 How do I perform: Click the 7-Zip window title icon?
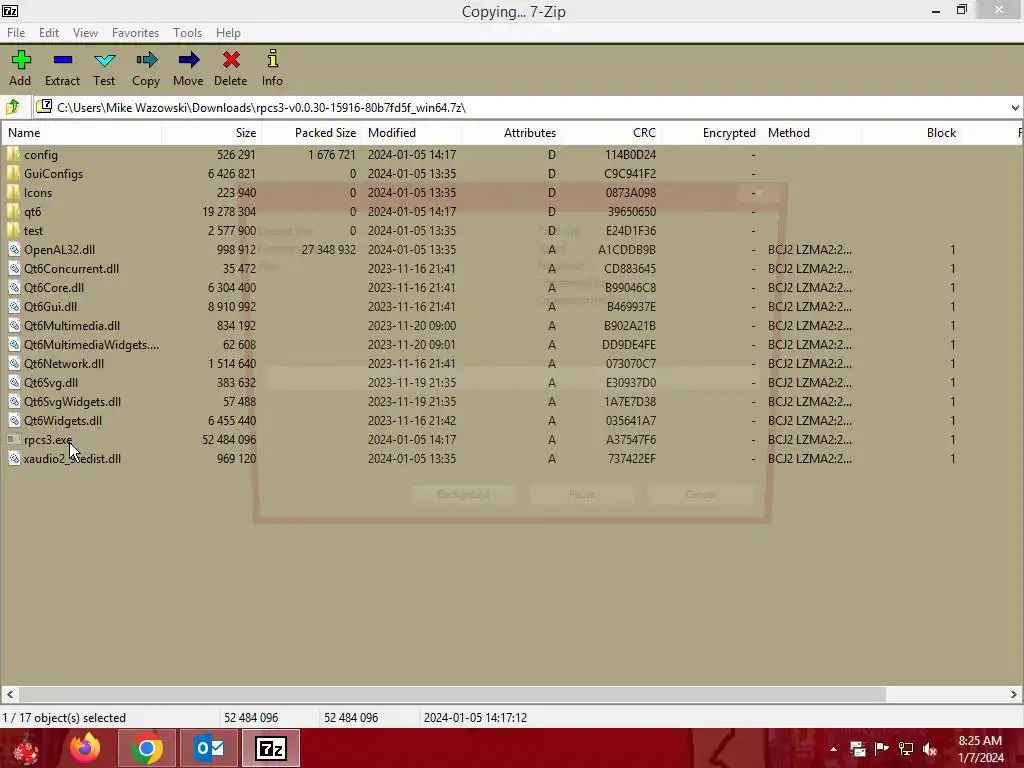pyautogui.click(x=10, y=10)
